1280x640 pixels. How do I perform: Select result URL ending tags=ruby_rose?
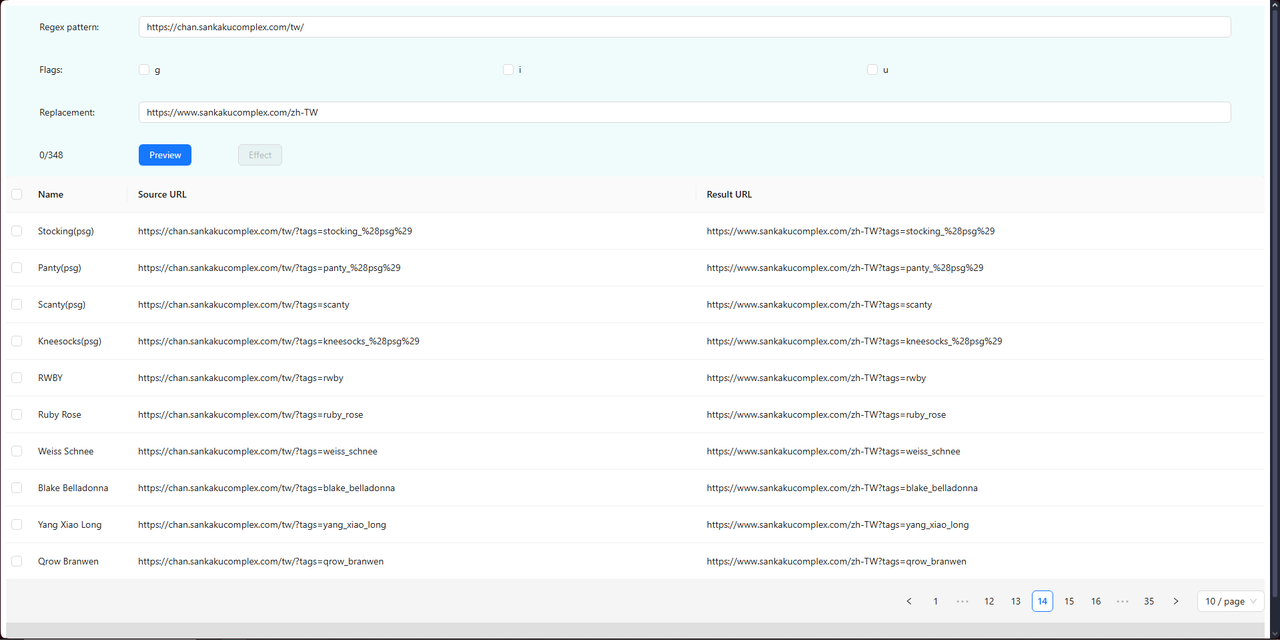click(x=826, y=414)
